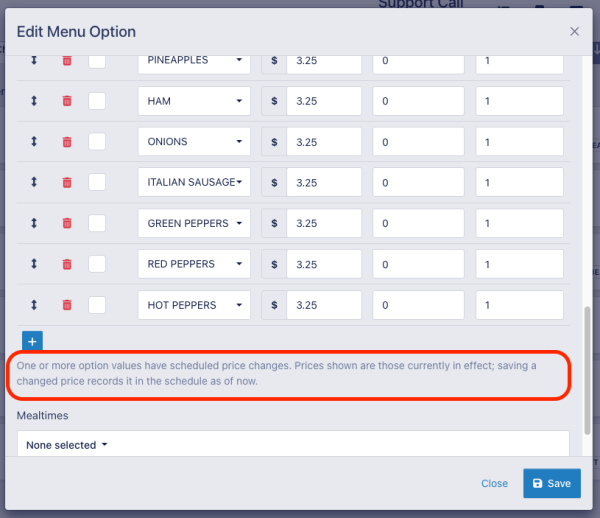Click the PINEAPPLES price input field

324,64
